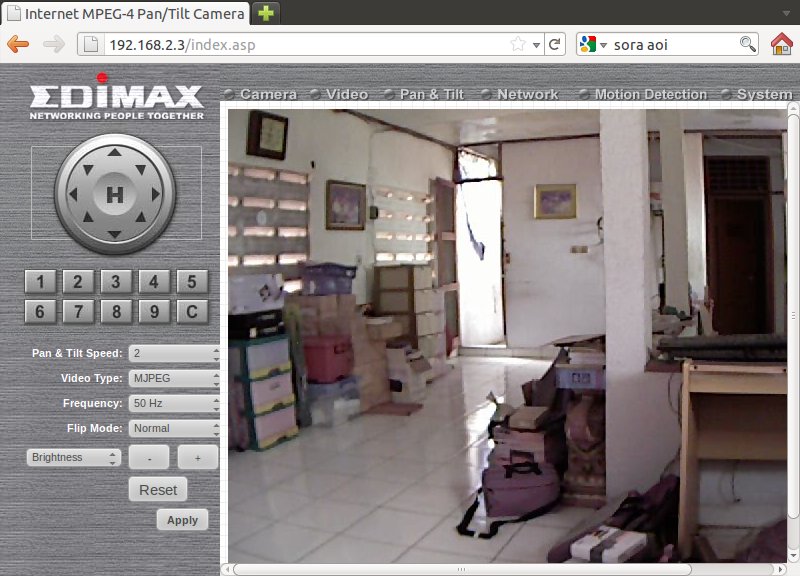This screenshot has width=800, height=576.
Task: Click the left scroll arrow at bottom
Action: (228, 568)
